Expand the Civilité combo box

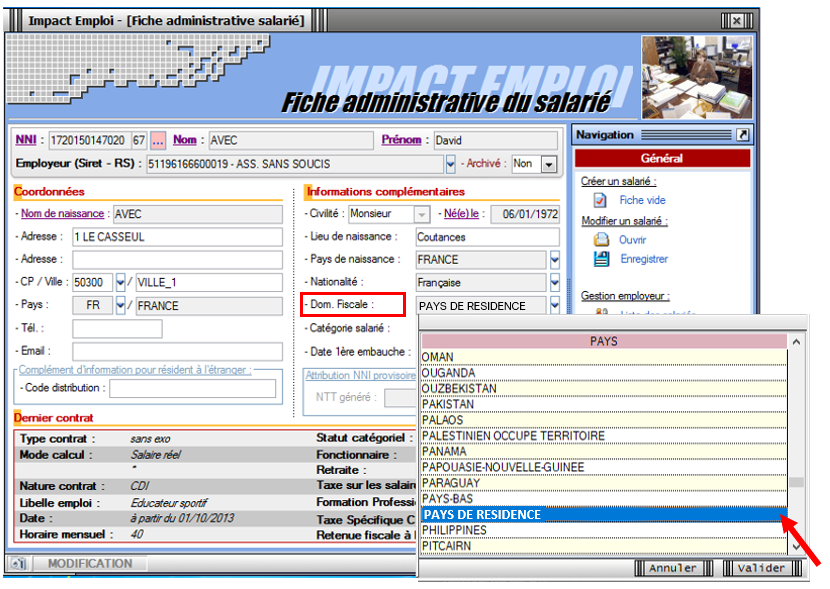point(421,214)
